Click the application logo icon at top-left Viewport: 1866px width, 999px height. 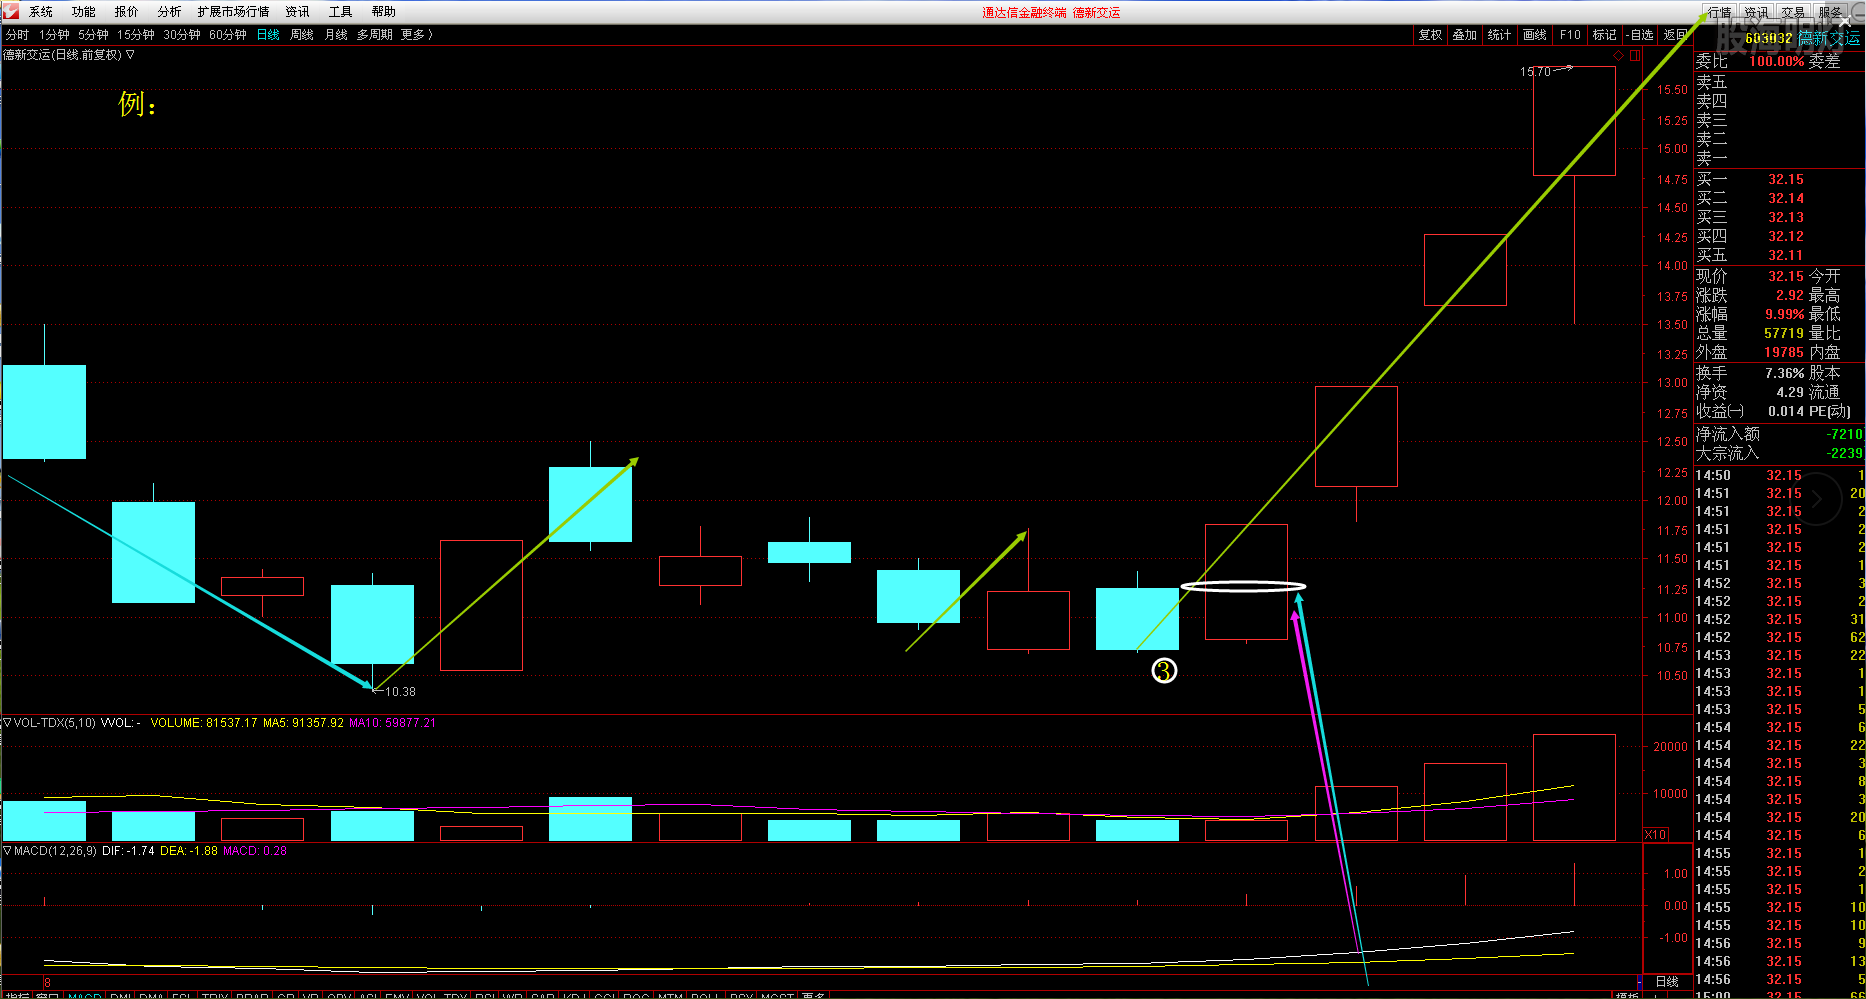pos(11,11)
